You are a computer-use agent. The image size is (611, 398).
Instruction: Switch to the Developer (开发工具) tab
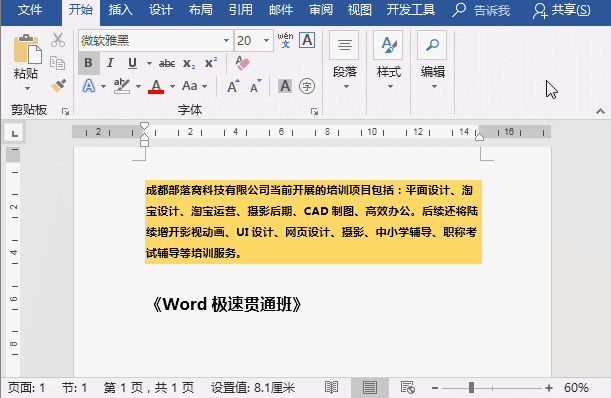point(411,10)
